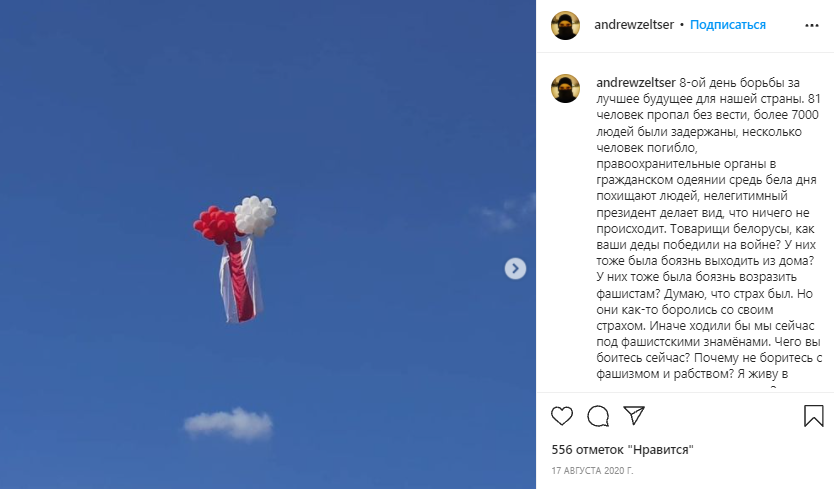The image size is (834, 489).
Task: Click the red and white balloons in photo
Action: point(235,219)
